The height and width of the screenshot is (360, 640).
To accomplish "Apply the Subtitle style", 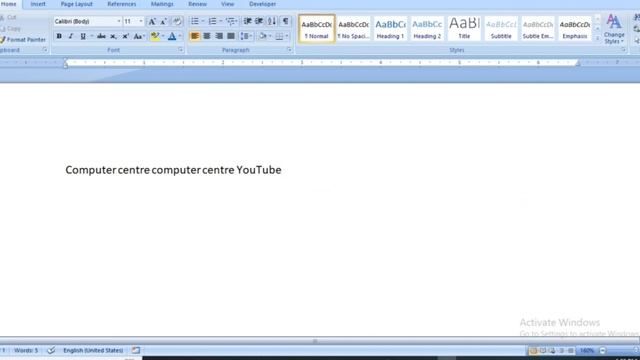I will click(501, 29).
